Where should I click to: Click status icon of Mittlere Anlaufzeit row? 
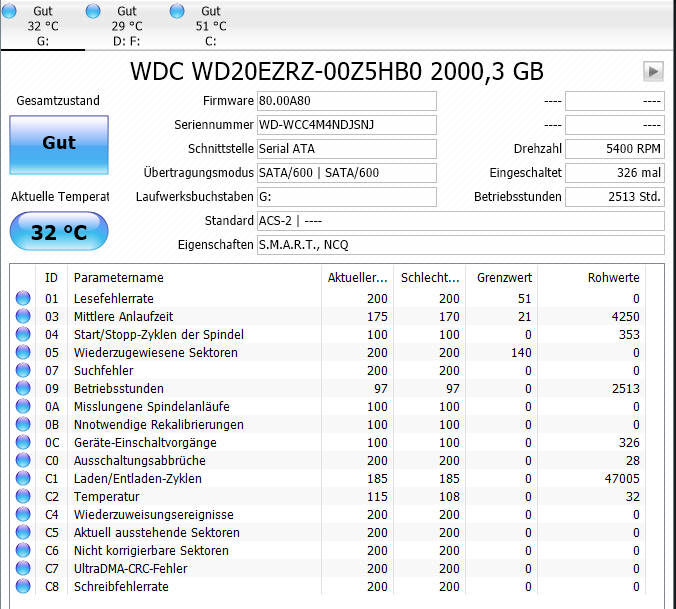pyautogui.click(x=23, y=316)
